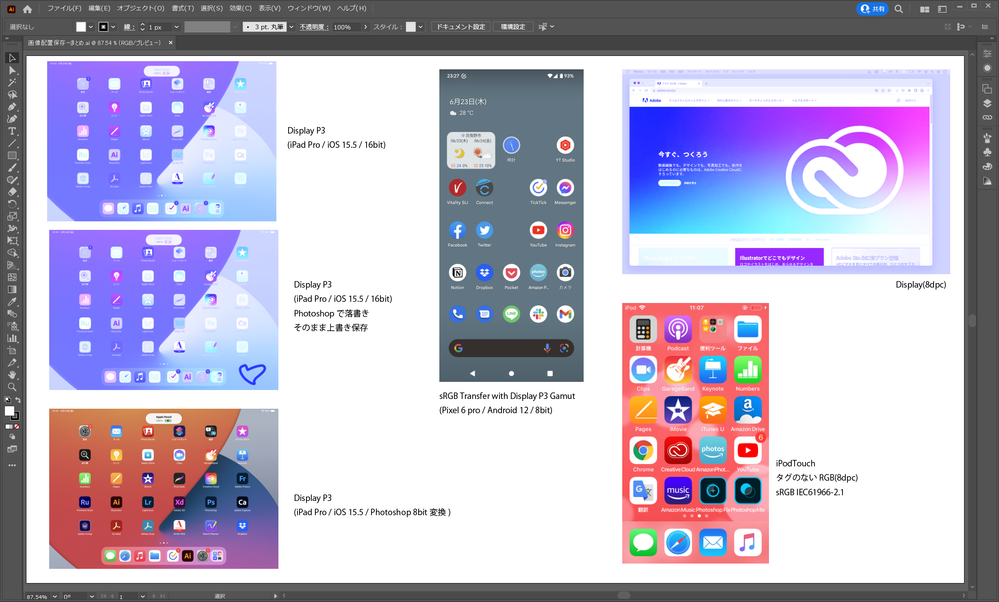Viewport: 999px width, 602px height.
Task: Select the Pixel 6 pro Android screenshot
Action: point(511,226)
